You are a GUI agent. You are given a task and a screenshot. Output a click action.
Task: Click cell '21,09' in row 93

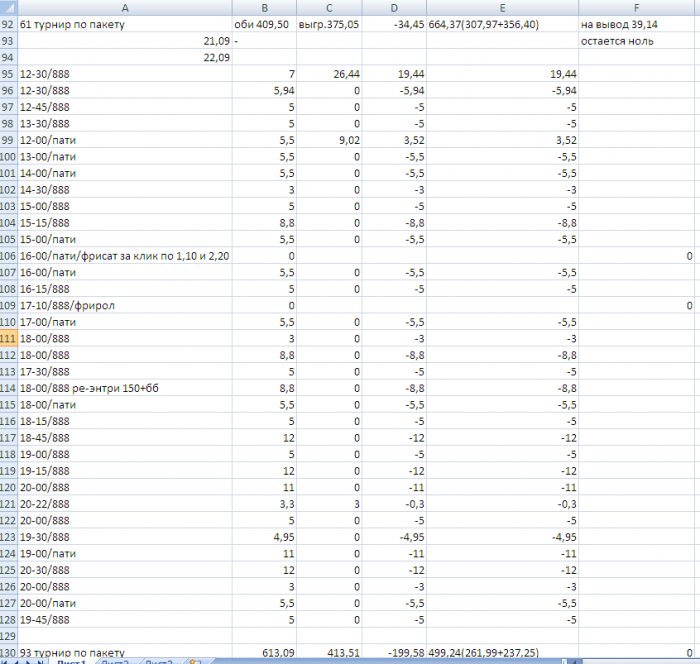[125, 41]
